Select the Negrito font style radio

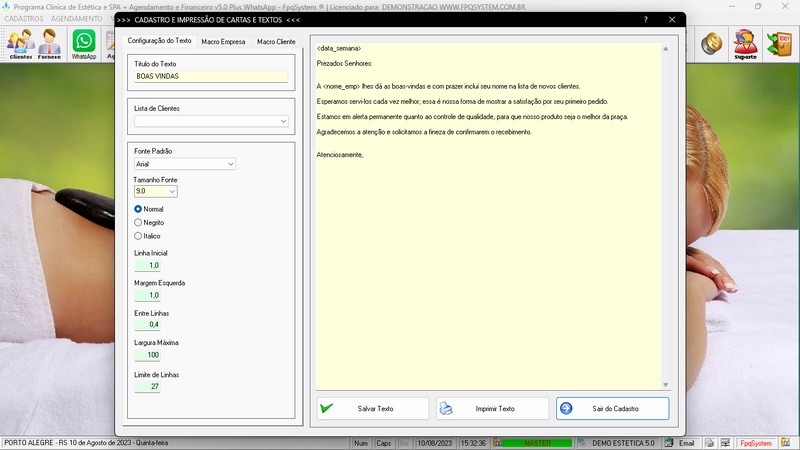click(x=138, y=222)
